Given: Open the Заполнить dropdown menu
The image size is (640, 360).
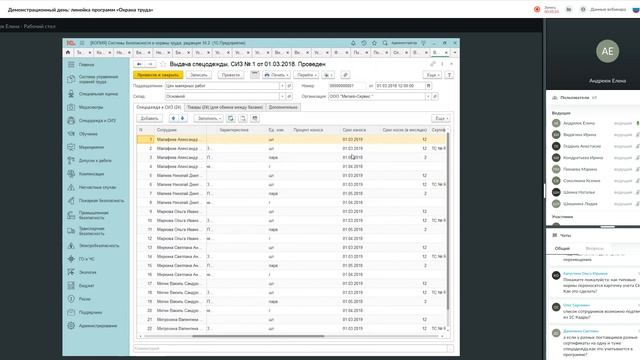Looking at the screenshot, I should pyautogui.click(x=208, y=118).
